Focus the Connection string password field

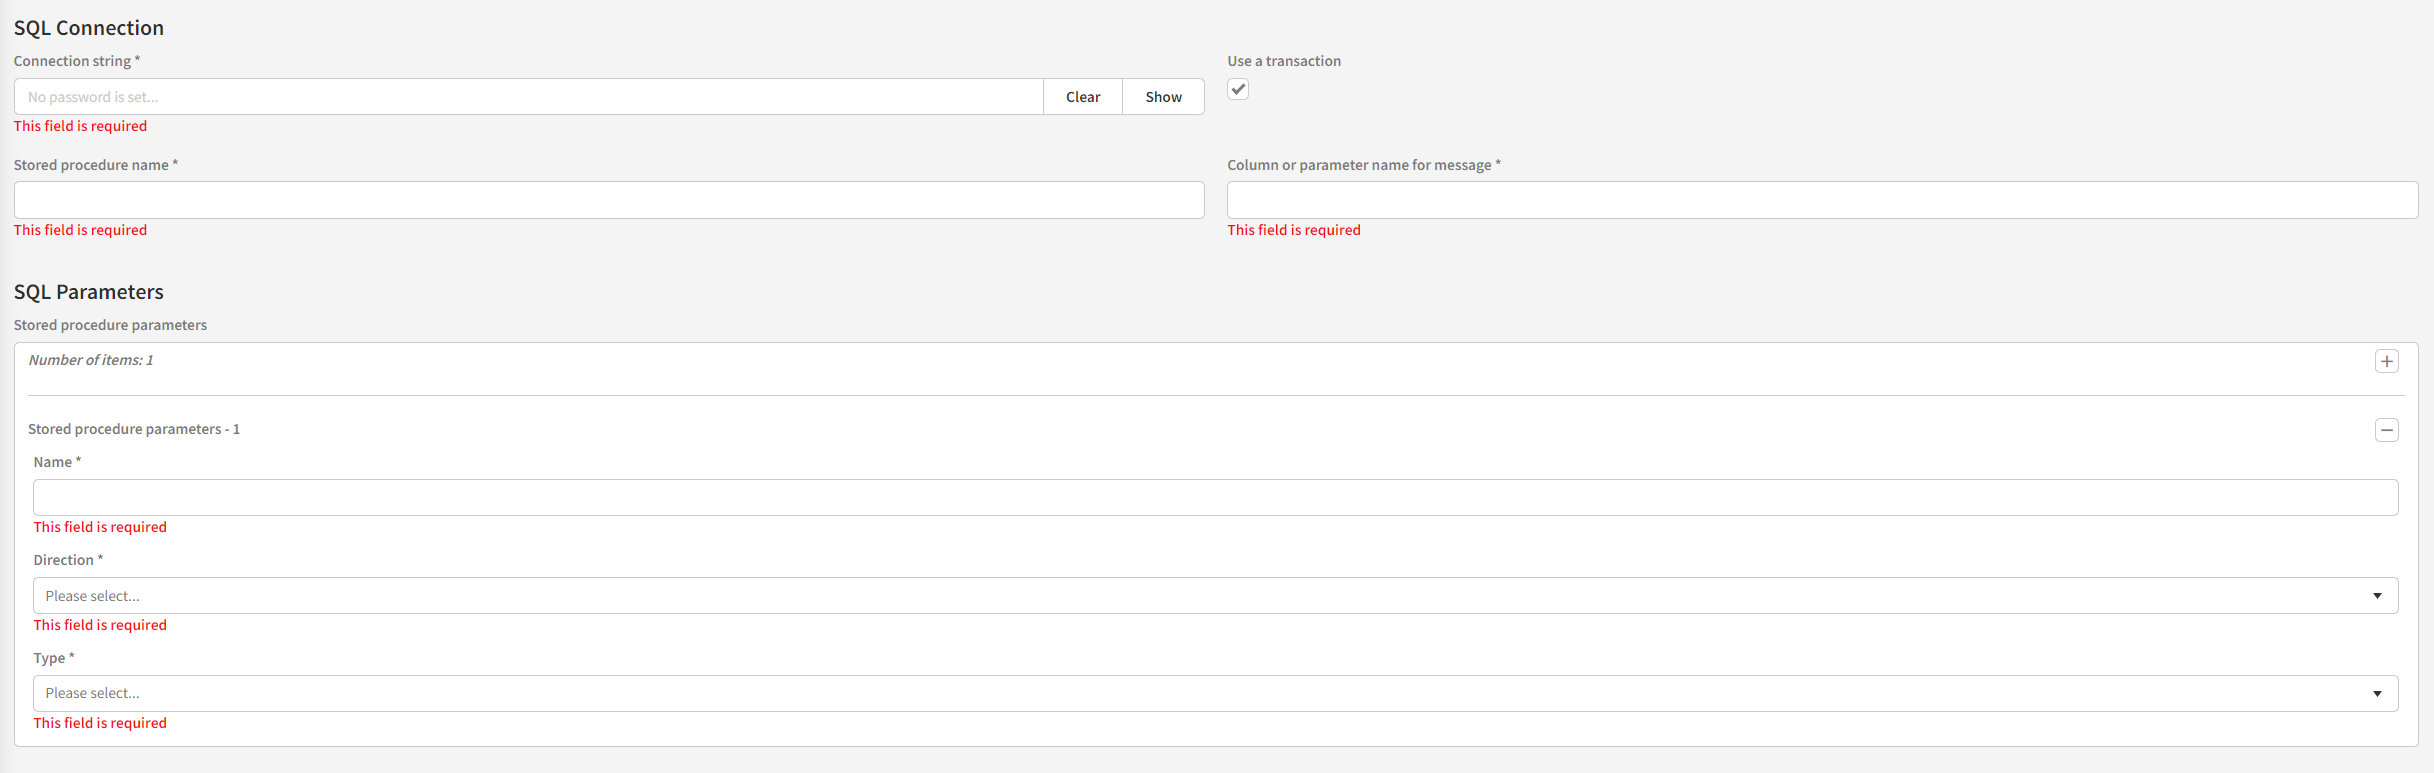click(528, 97)
